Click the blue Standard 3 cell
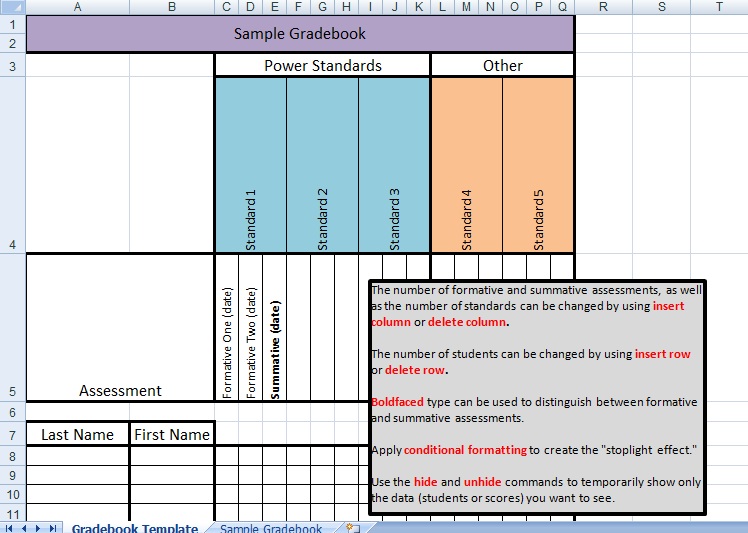 394,165
